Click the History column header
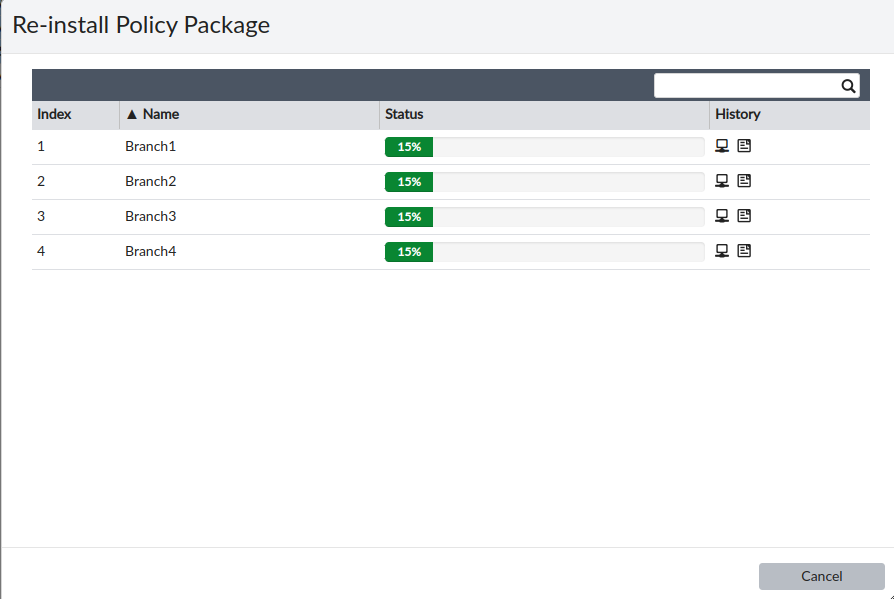The height and width of the screenshot is (599, 894). point(738,114)
